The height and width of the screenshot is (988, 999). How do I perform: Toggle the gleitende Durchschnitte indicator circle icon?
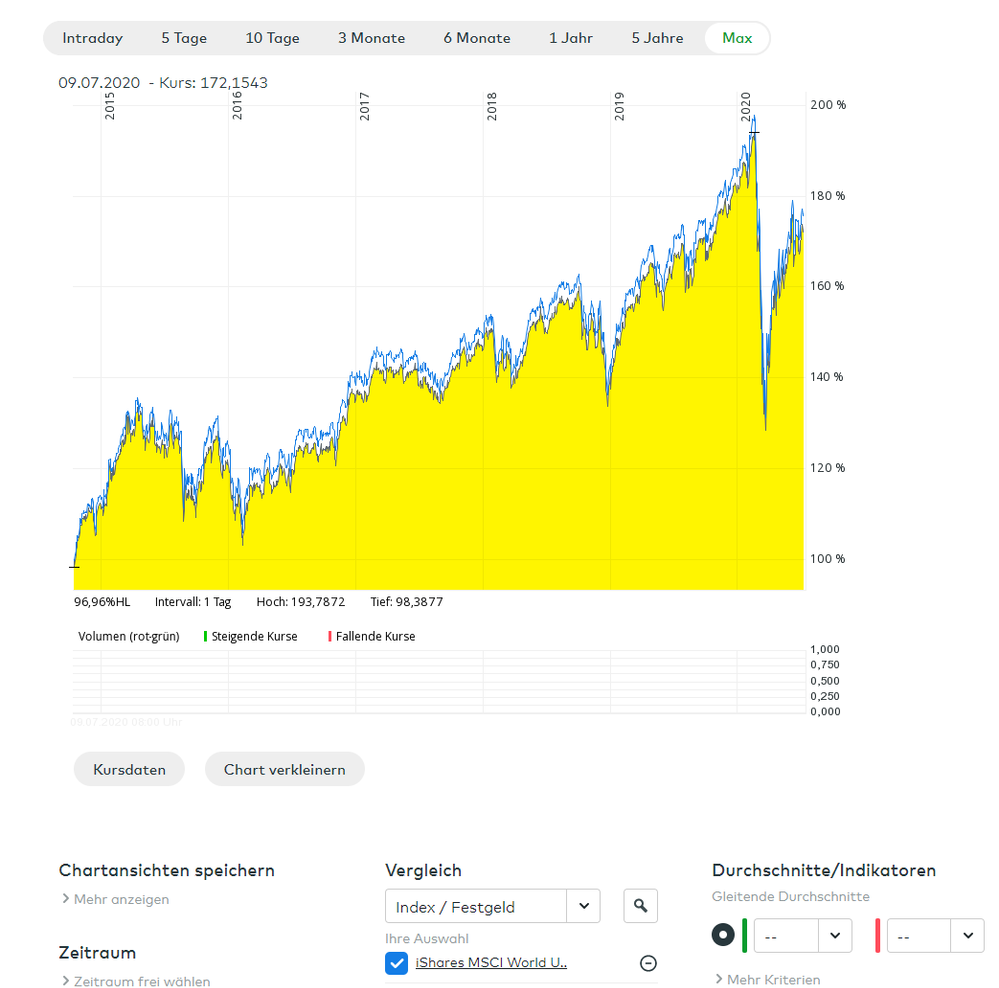pos(724,935)
